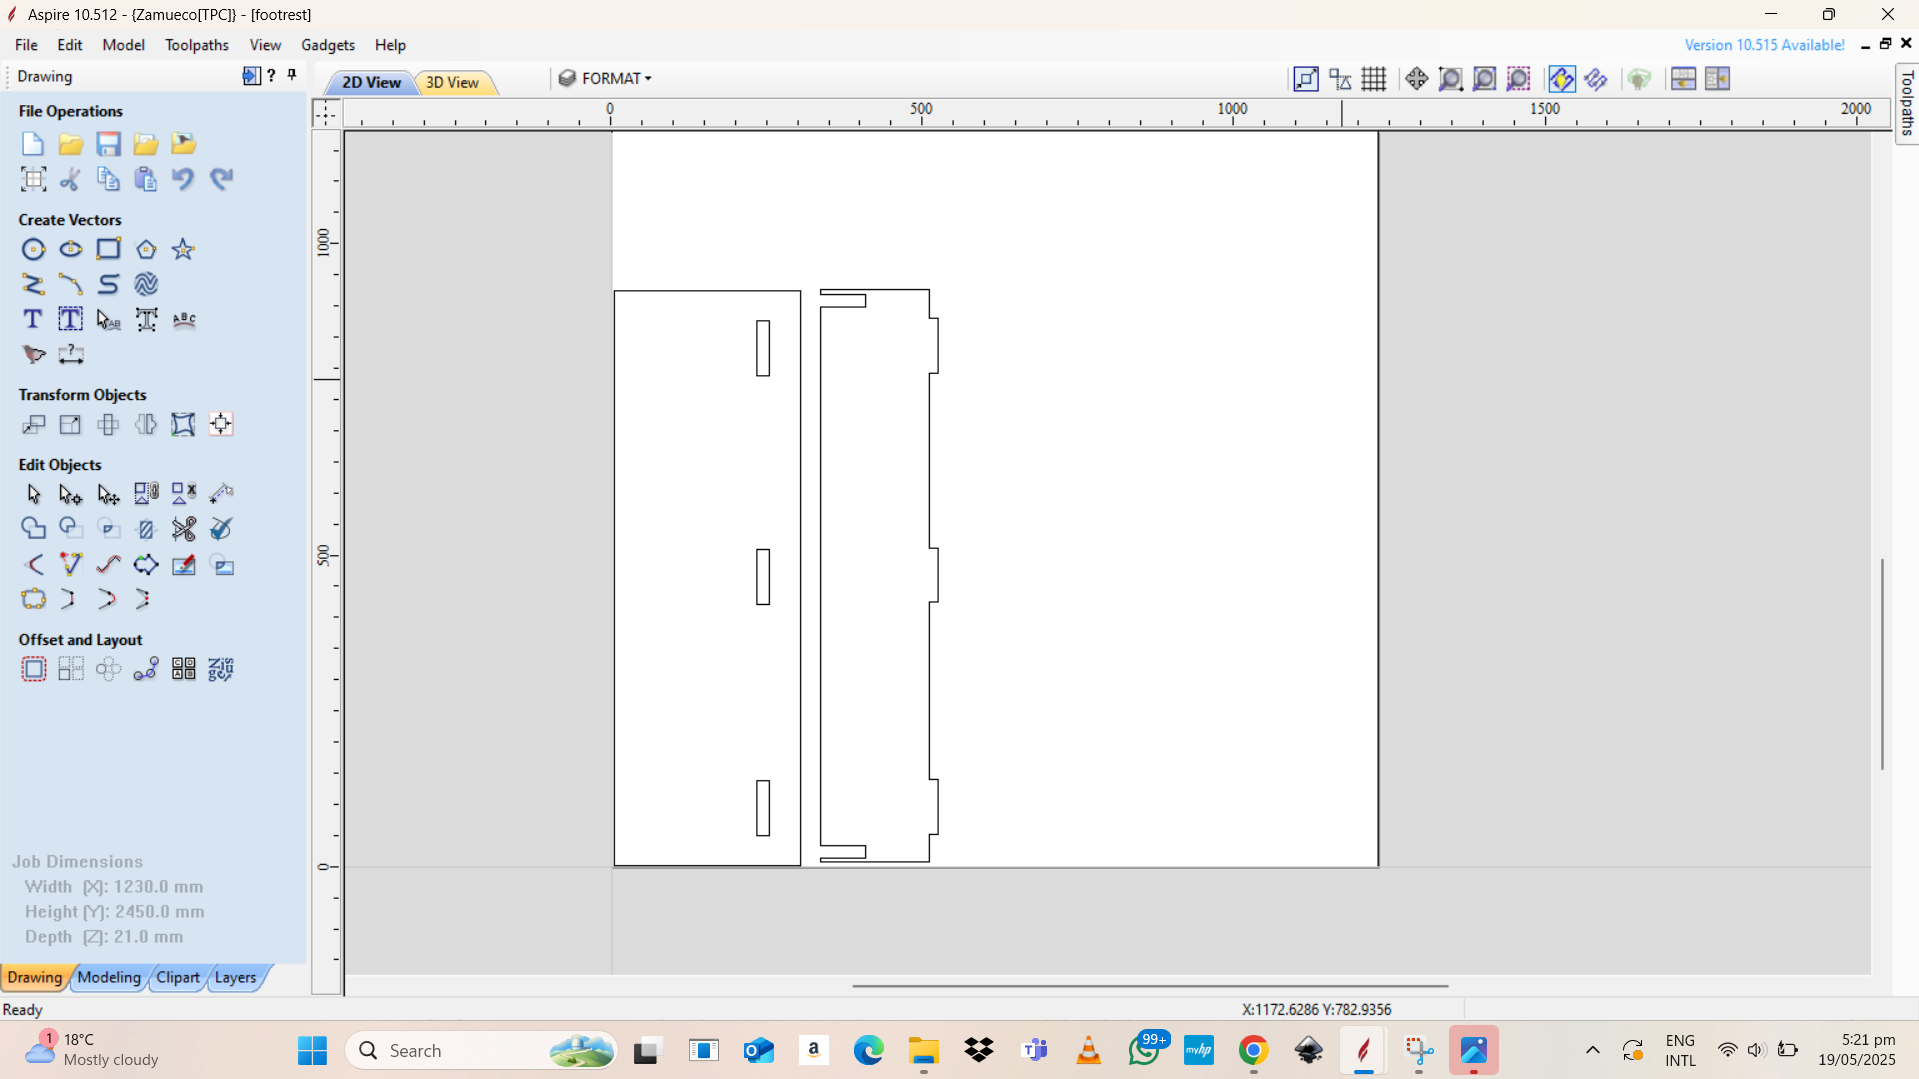Open an existing file folder icon
This screenshot has height=1079, width=1919.
(x=70, y=144)
